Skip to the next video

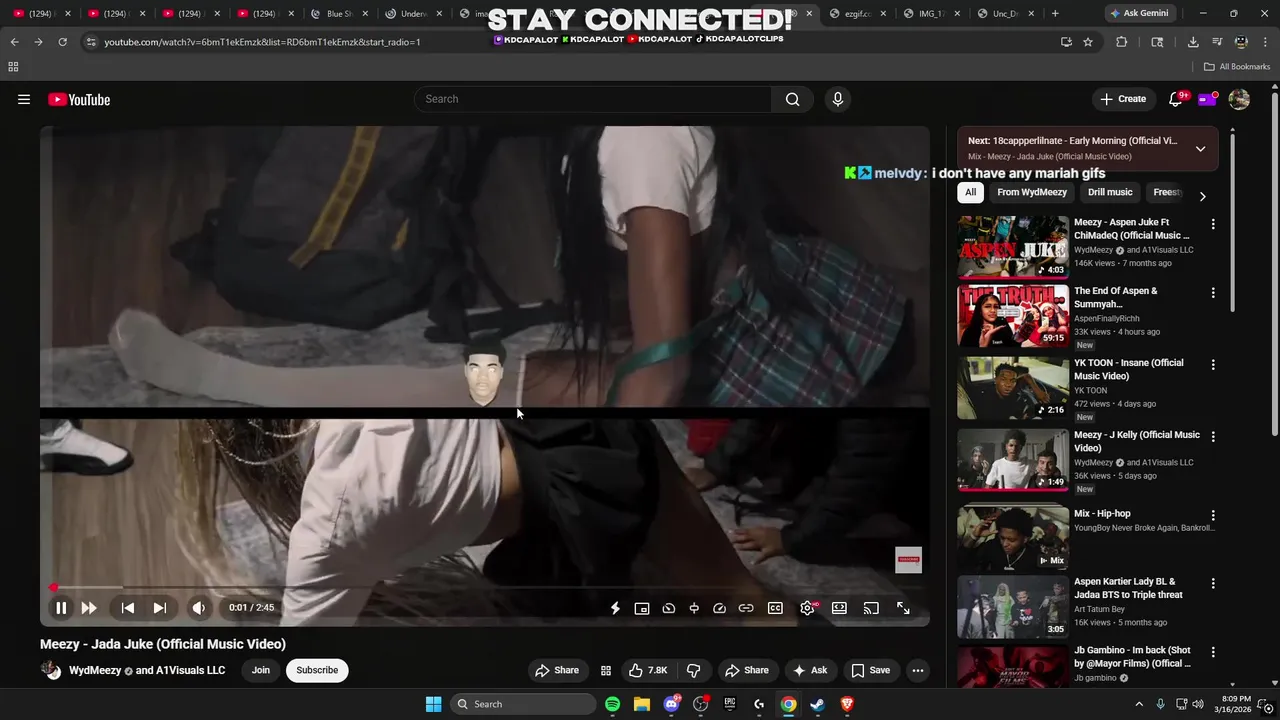point(160,608)
